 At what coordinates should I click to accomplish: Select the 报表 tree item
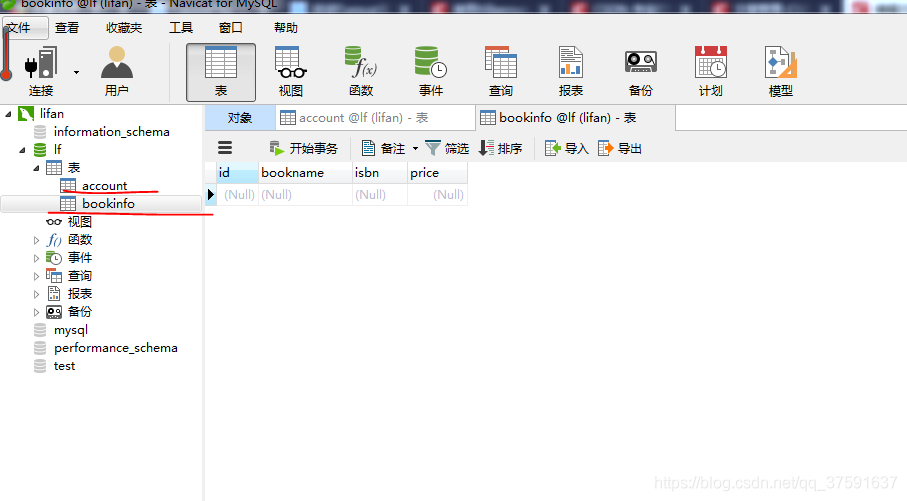pyautogui.click(x=80, y=294)
